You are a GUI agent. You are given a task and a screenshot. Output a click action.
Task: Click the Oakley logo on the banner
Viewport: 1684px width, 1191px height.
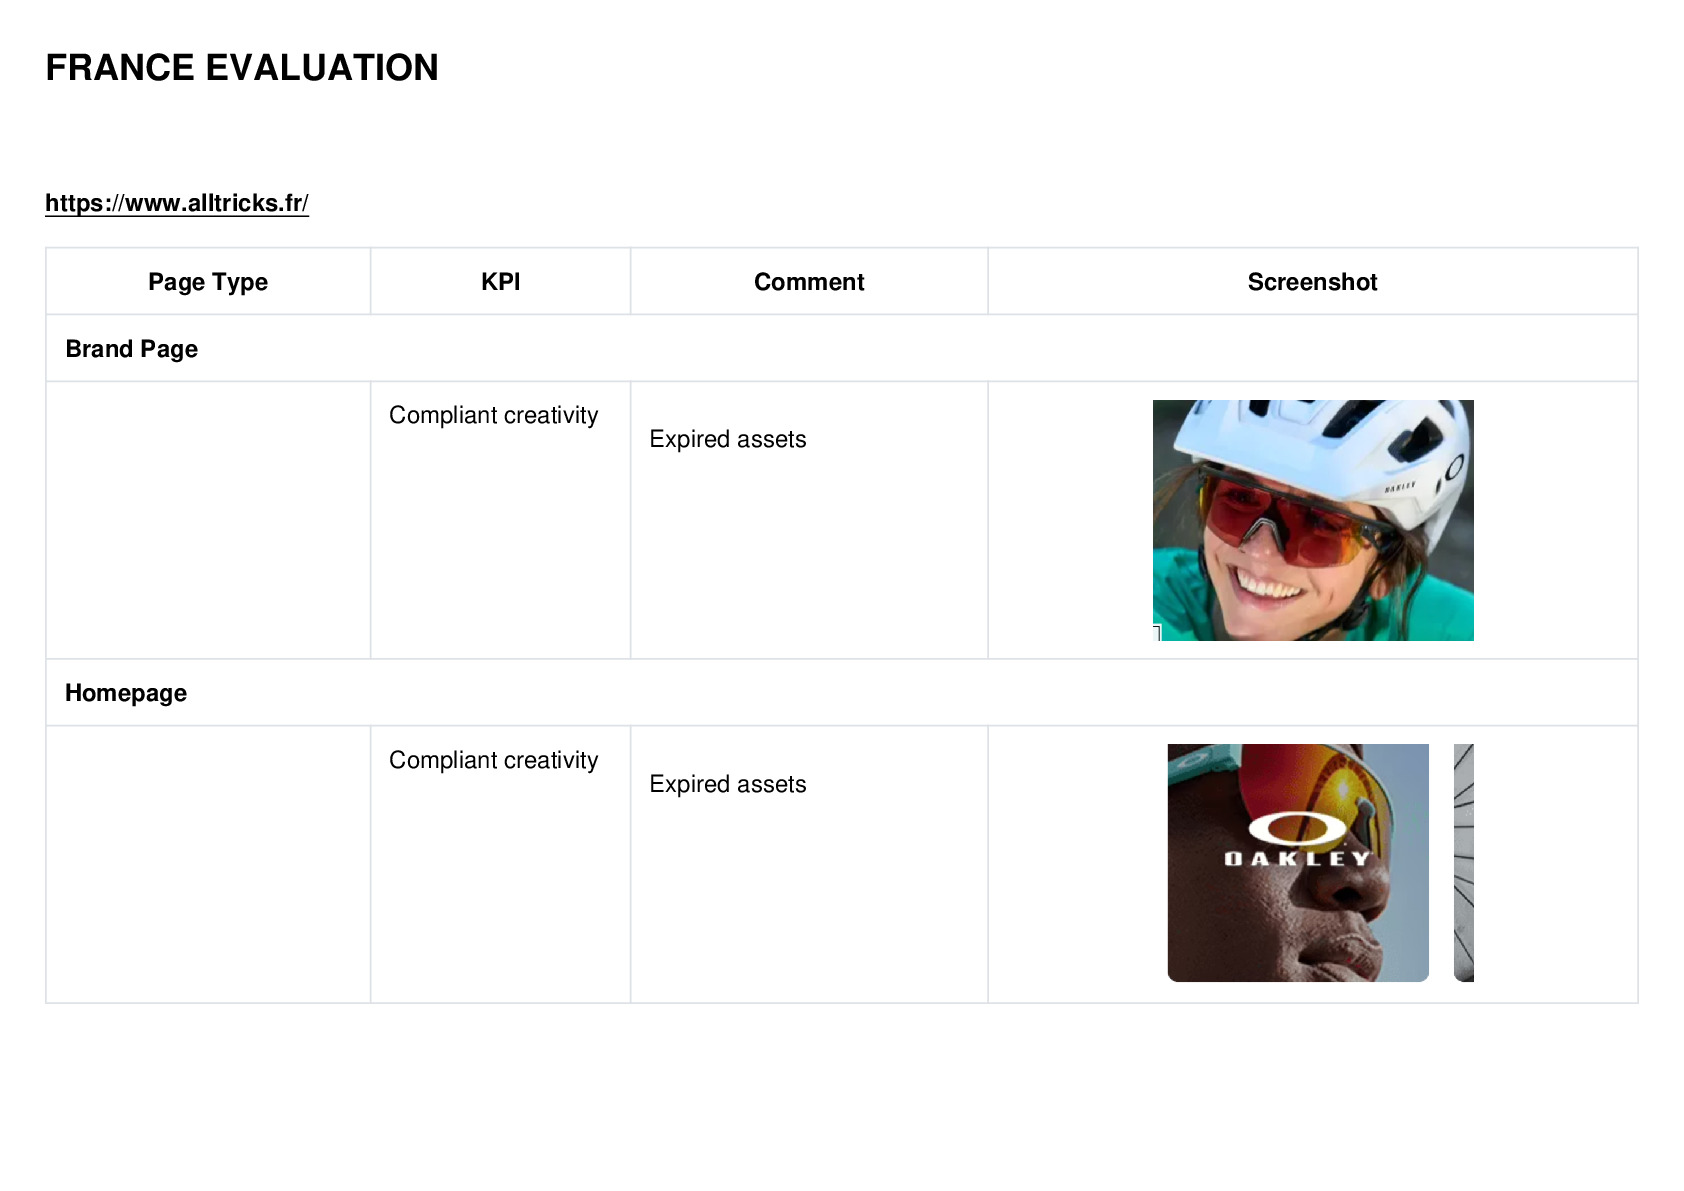pos(1298,838)
